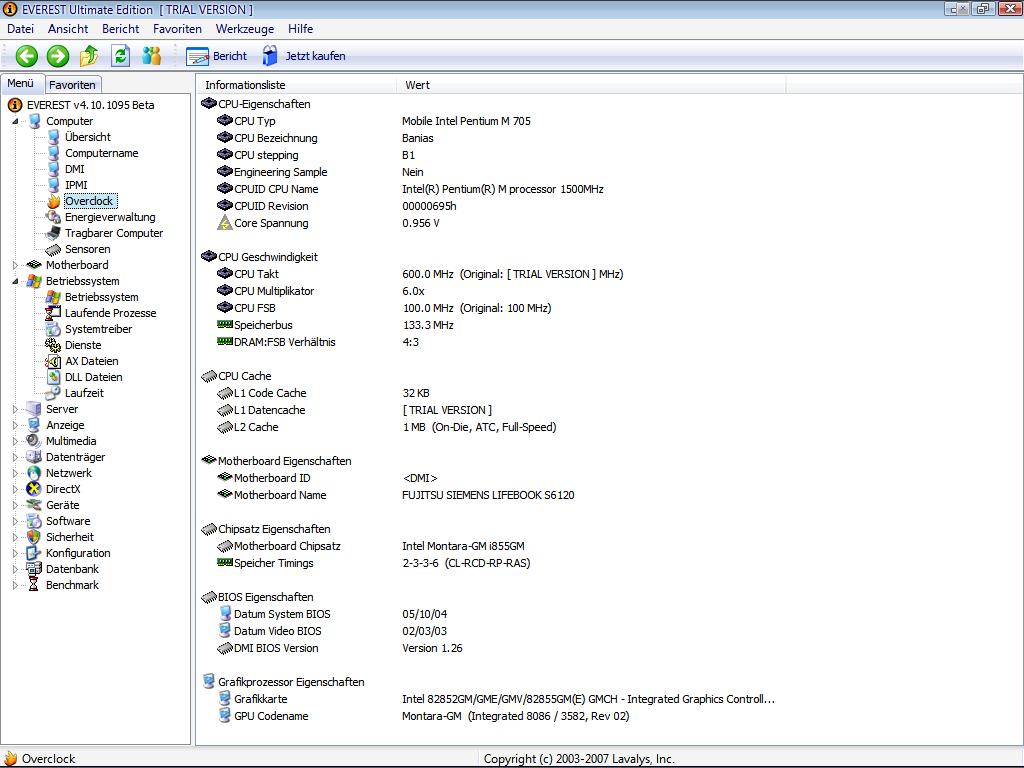Select the CPU Takt row
Image resolution: width=1024 pixels, height=768 pixels.
click(x=490, y=274)
